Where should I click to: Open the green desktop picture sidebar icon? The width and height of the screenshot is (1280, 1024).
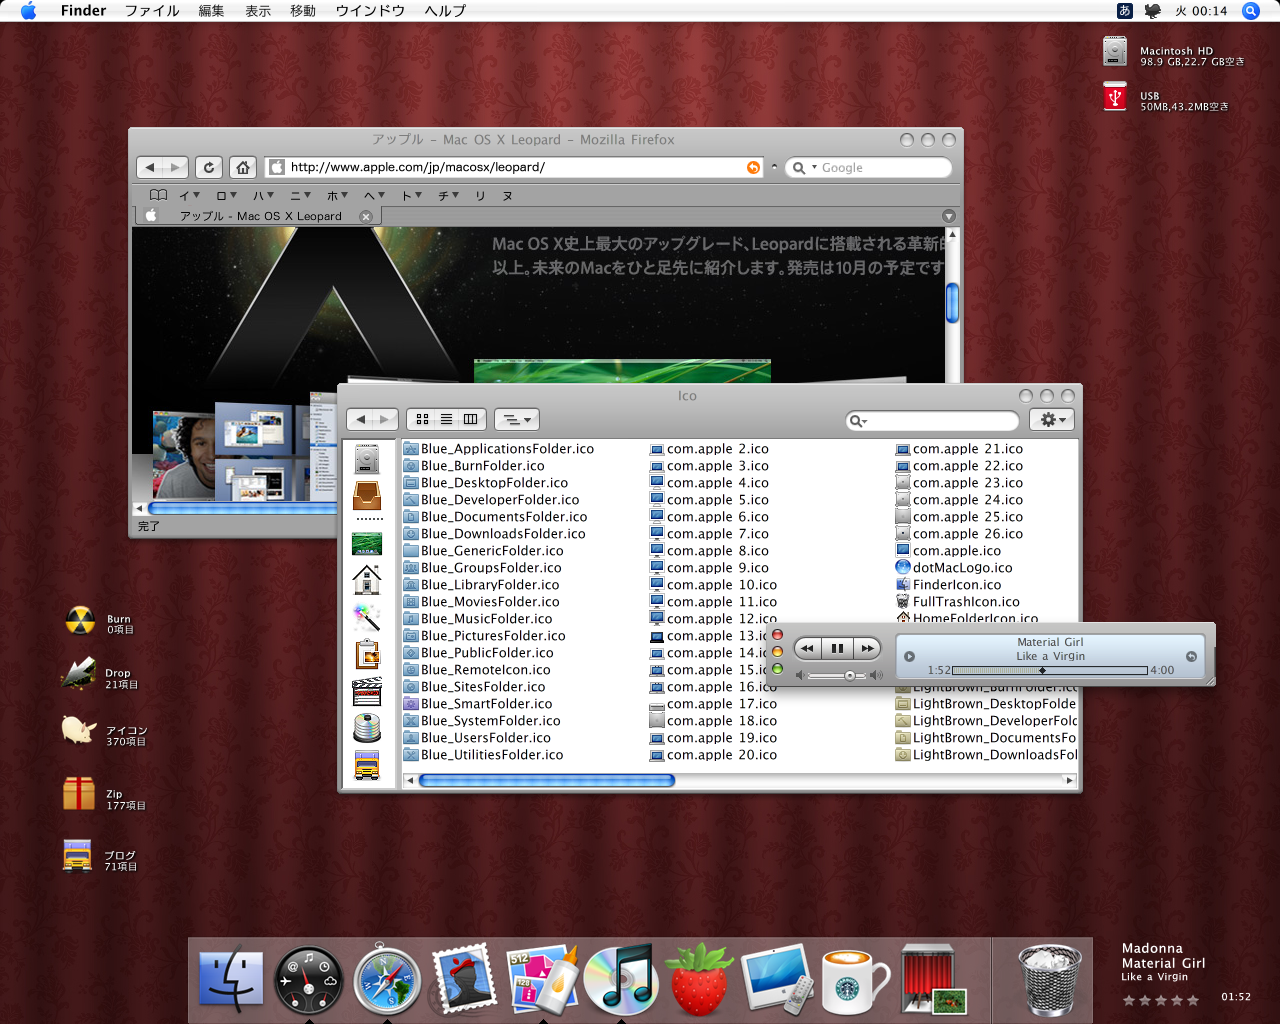367,543
